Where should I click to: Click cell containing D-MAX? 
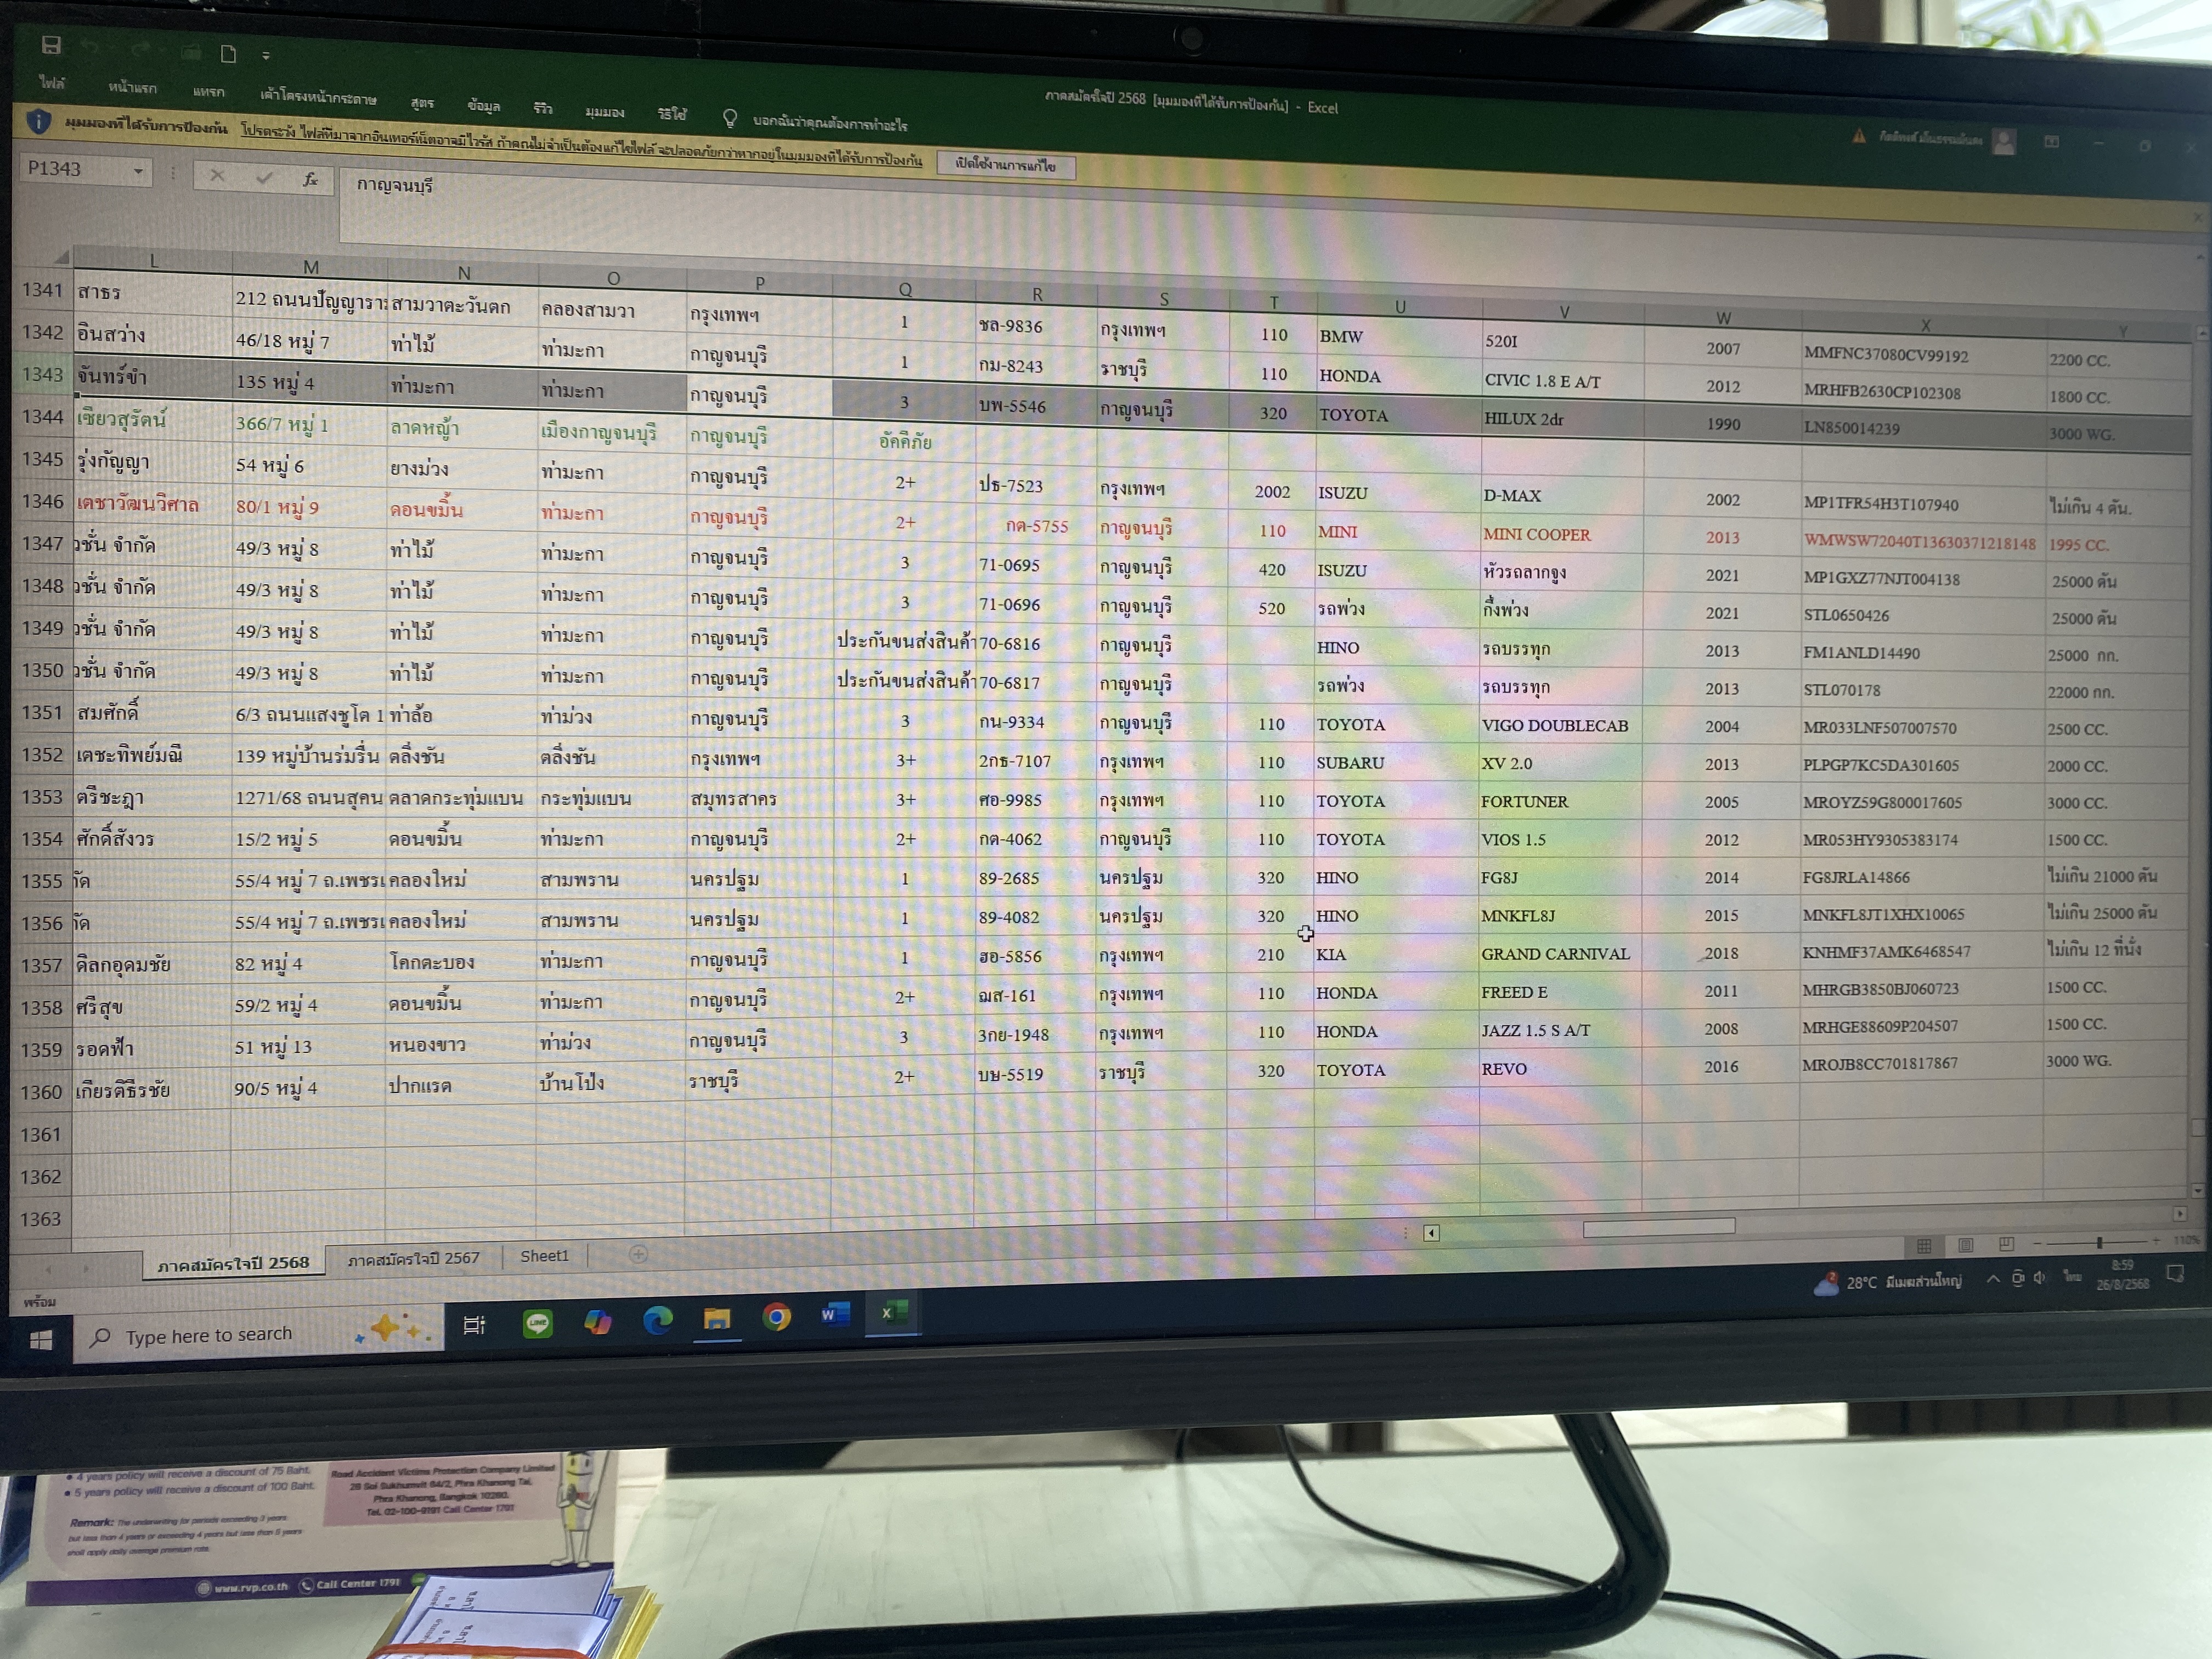click(1561, 496)
